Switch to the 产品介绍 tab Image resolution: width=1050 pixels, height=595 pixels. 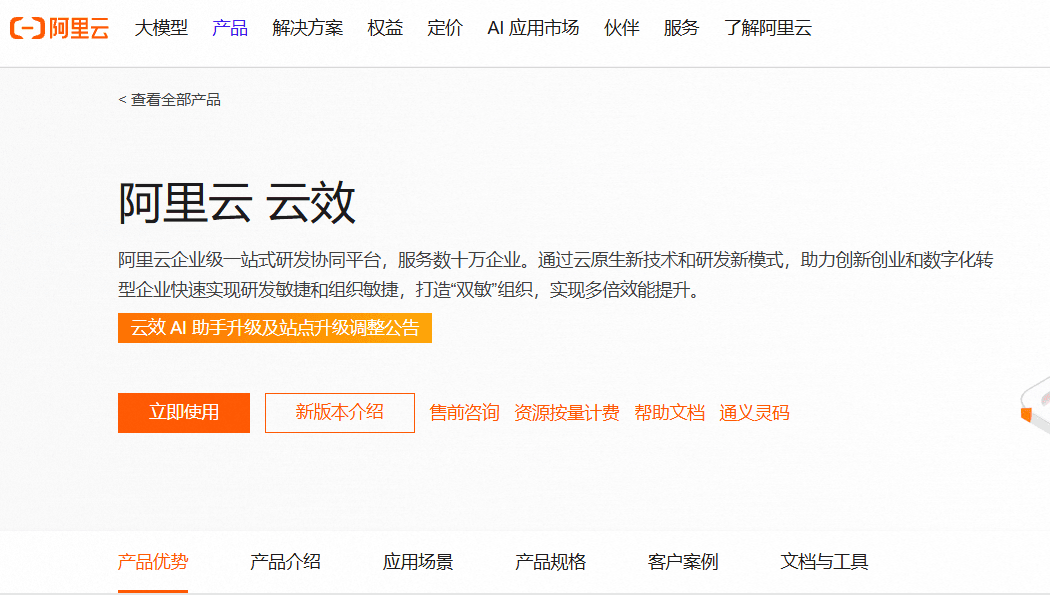[285, 562]
